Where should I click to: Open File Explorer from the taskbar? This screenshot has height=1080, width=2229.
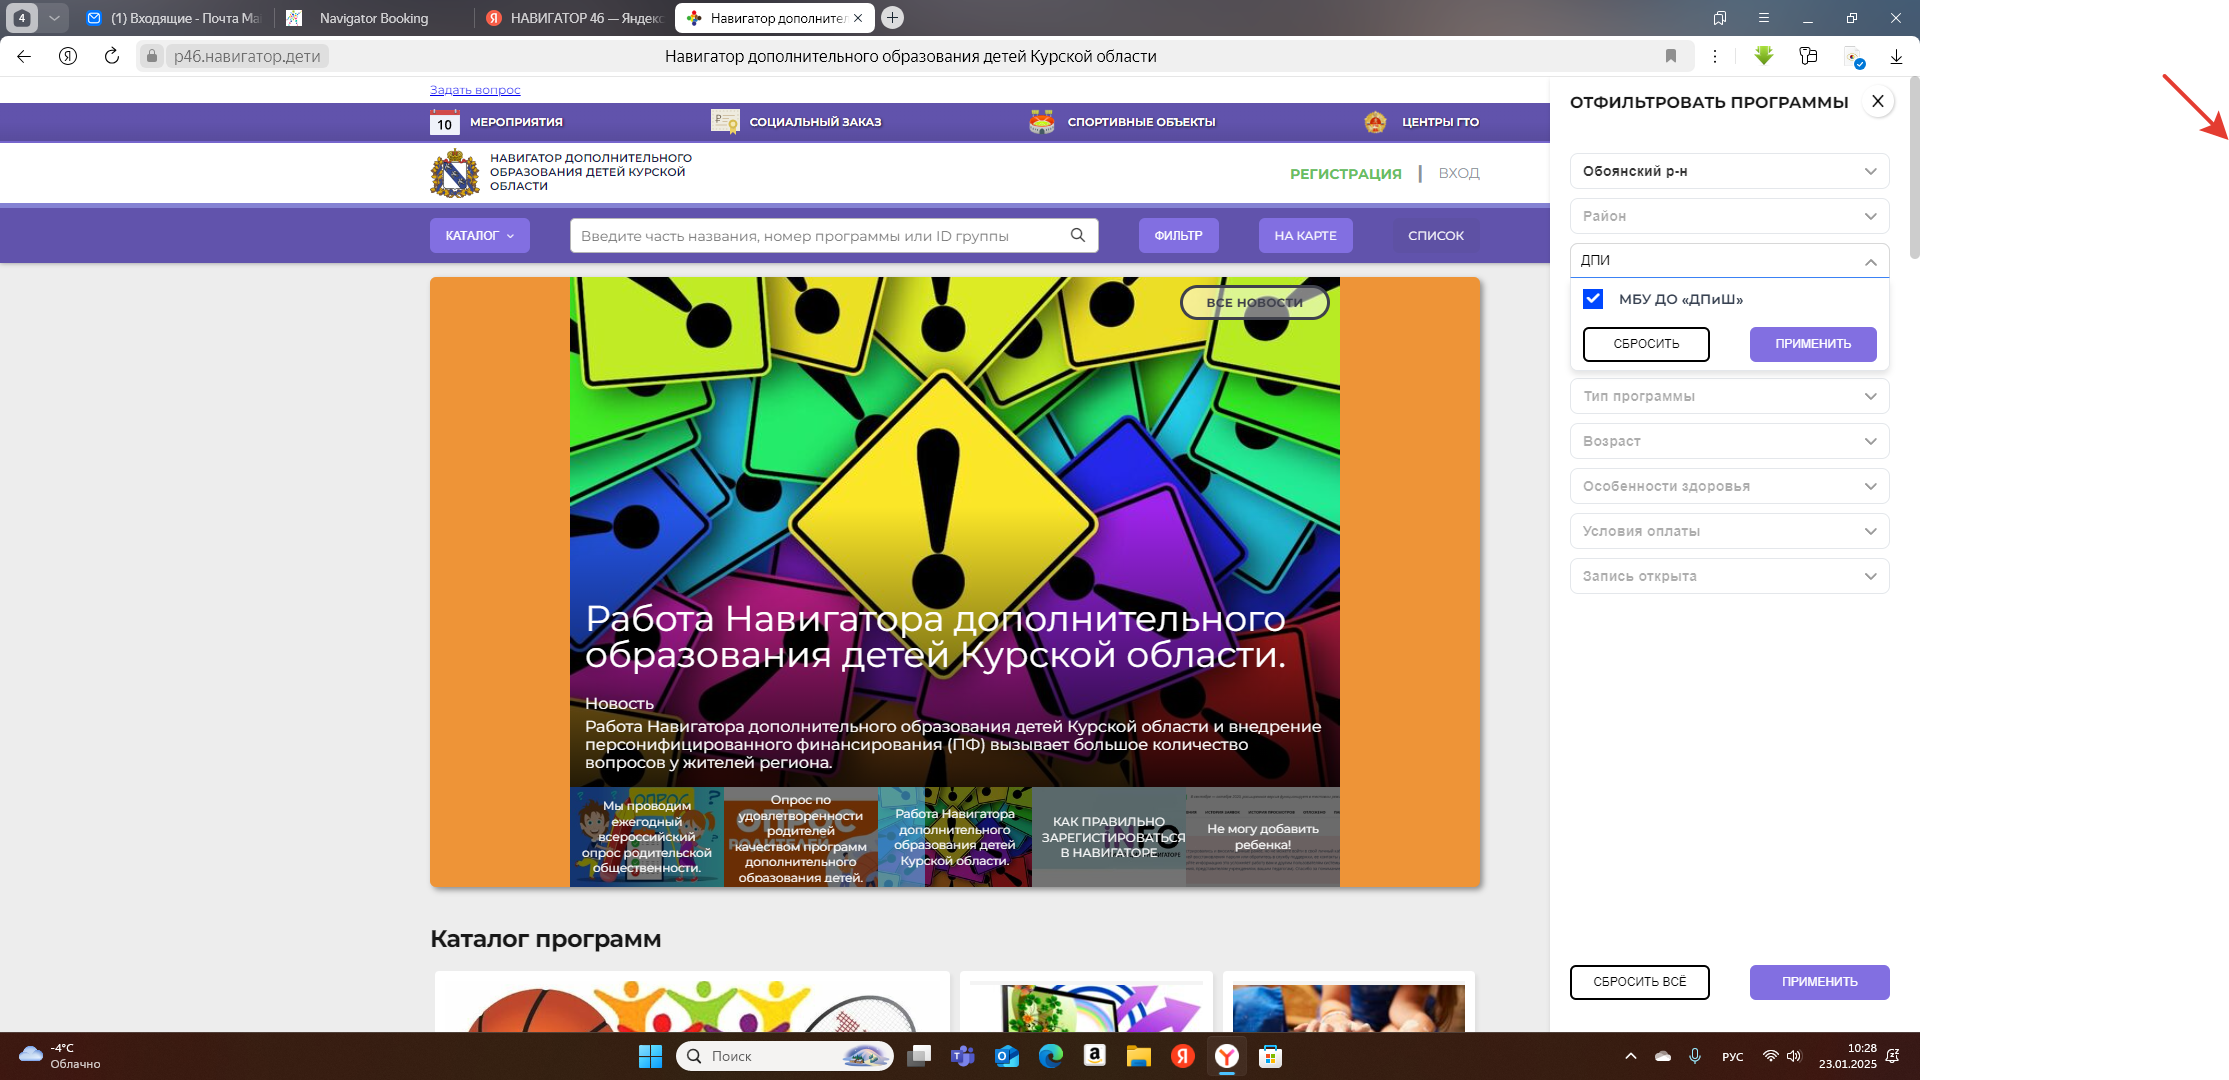tap(1139, 1056)
